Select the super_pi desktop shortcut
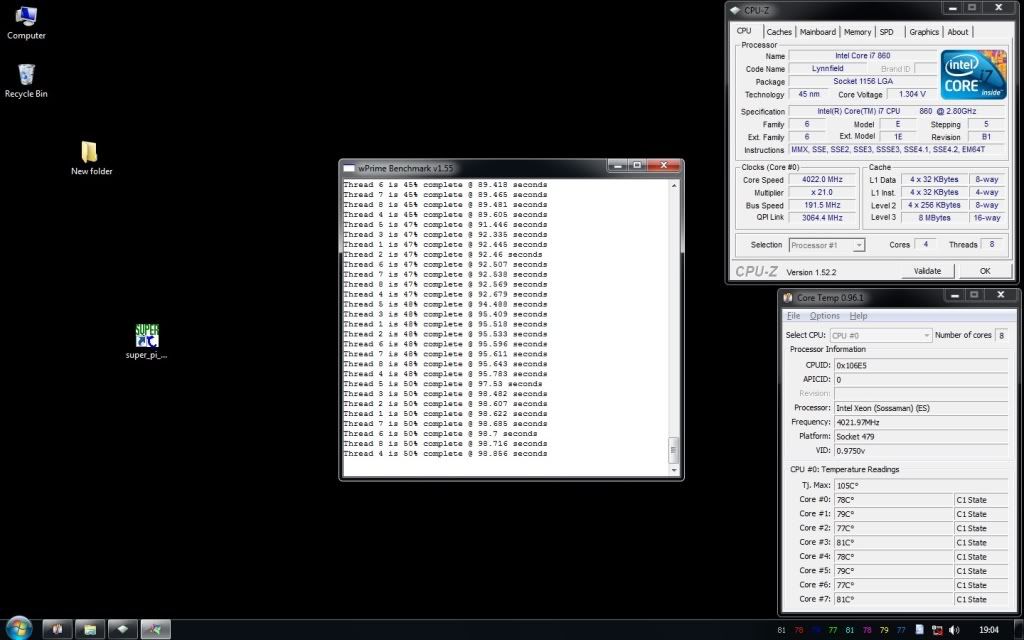 pos(146,342)
